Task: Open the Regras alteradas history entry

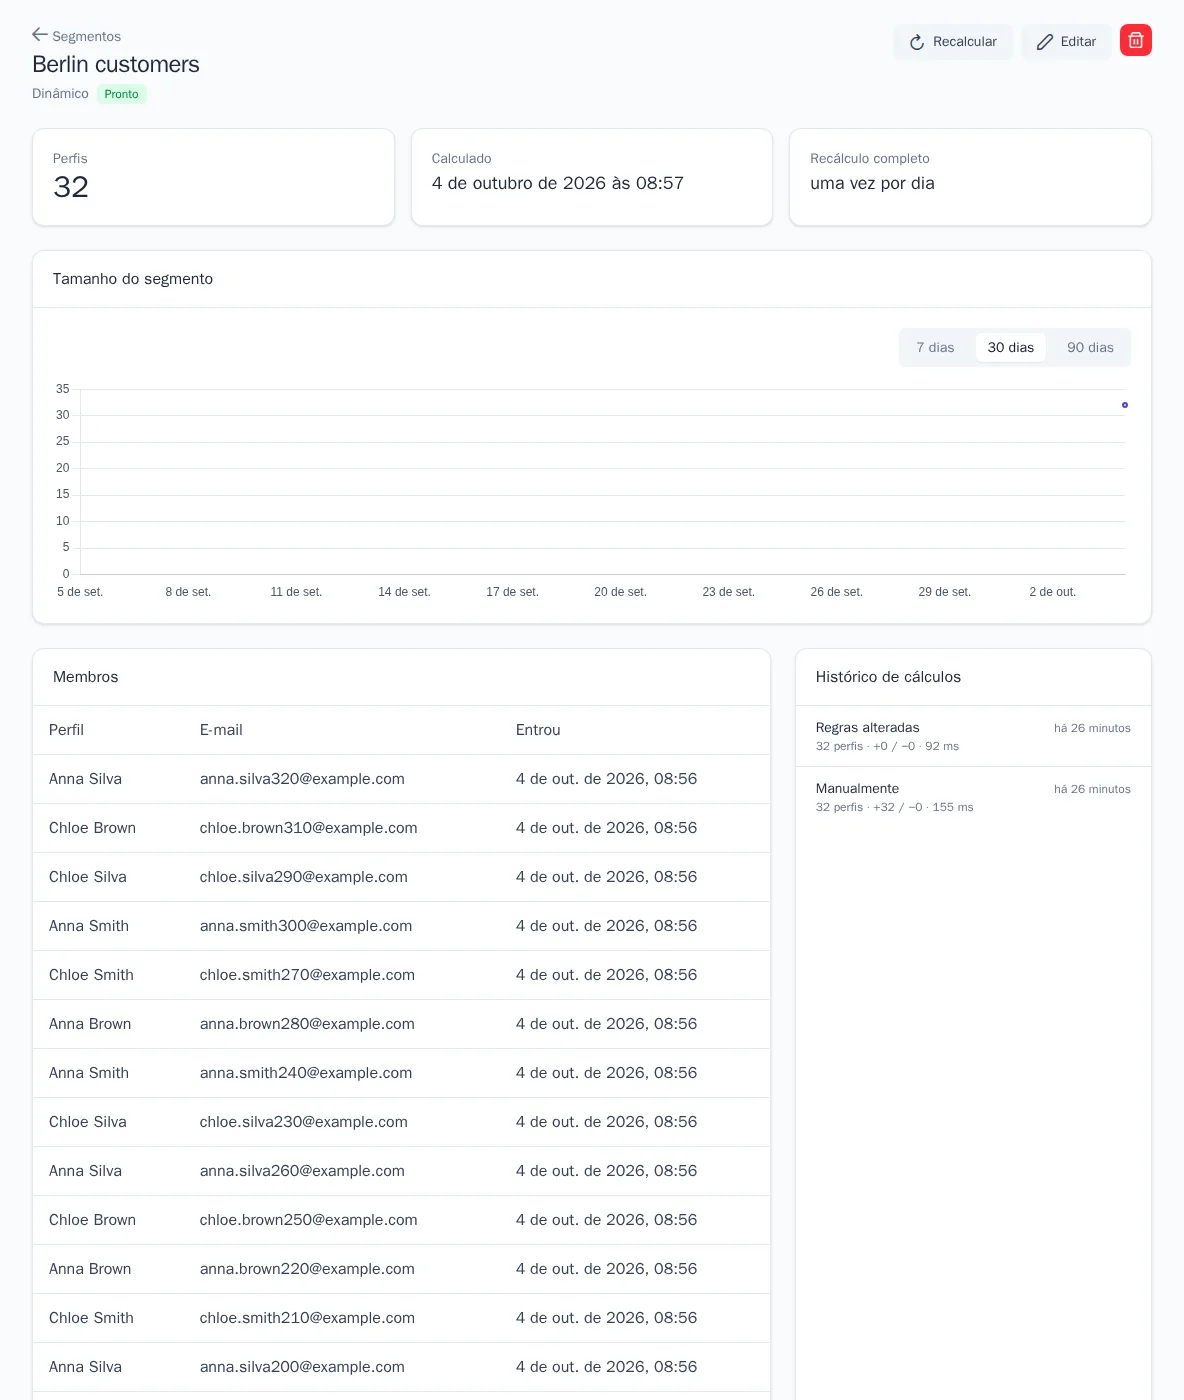Action: pyautogui.click(x=973, y=736)
